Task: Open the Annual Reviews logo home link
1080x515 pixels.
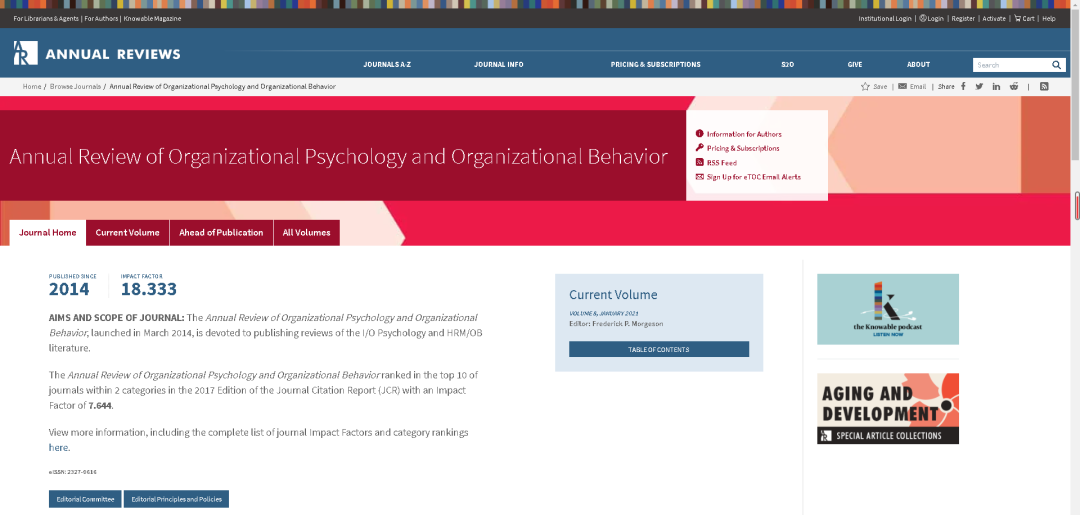Action: point(97,54)
